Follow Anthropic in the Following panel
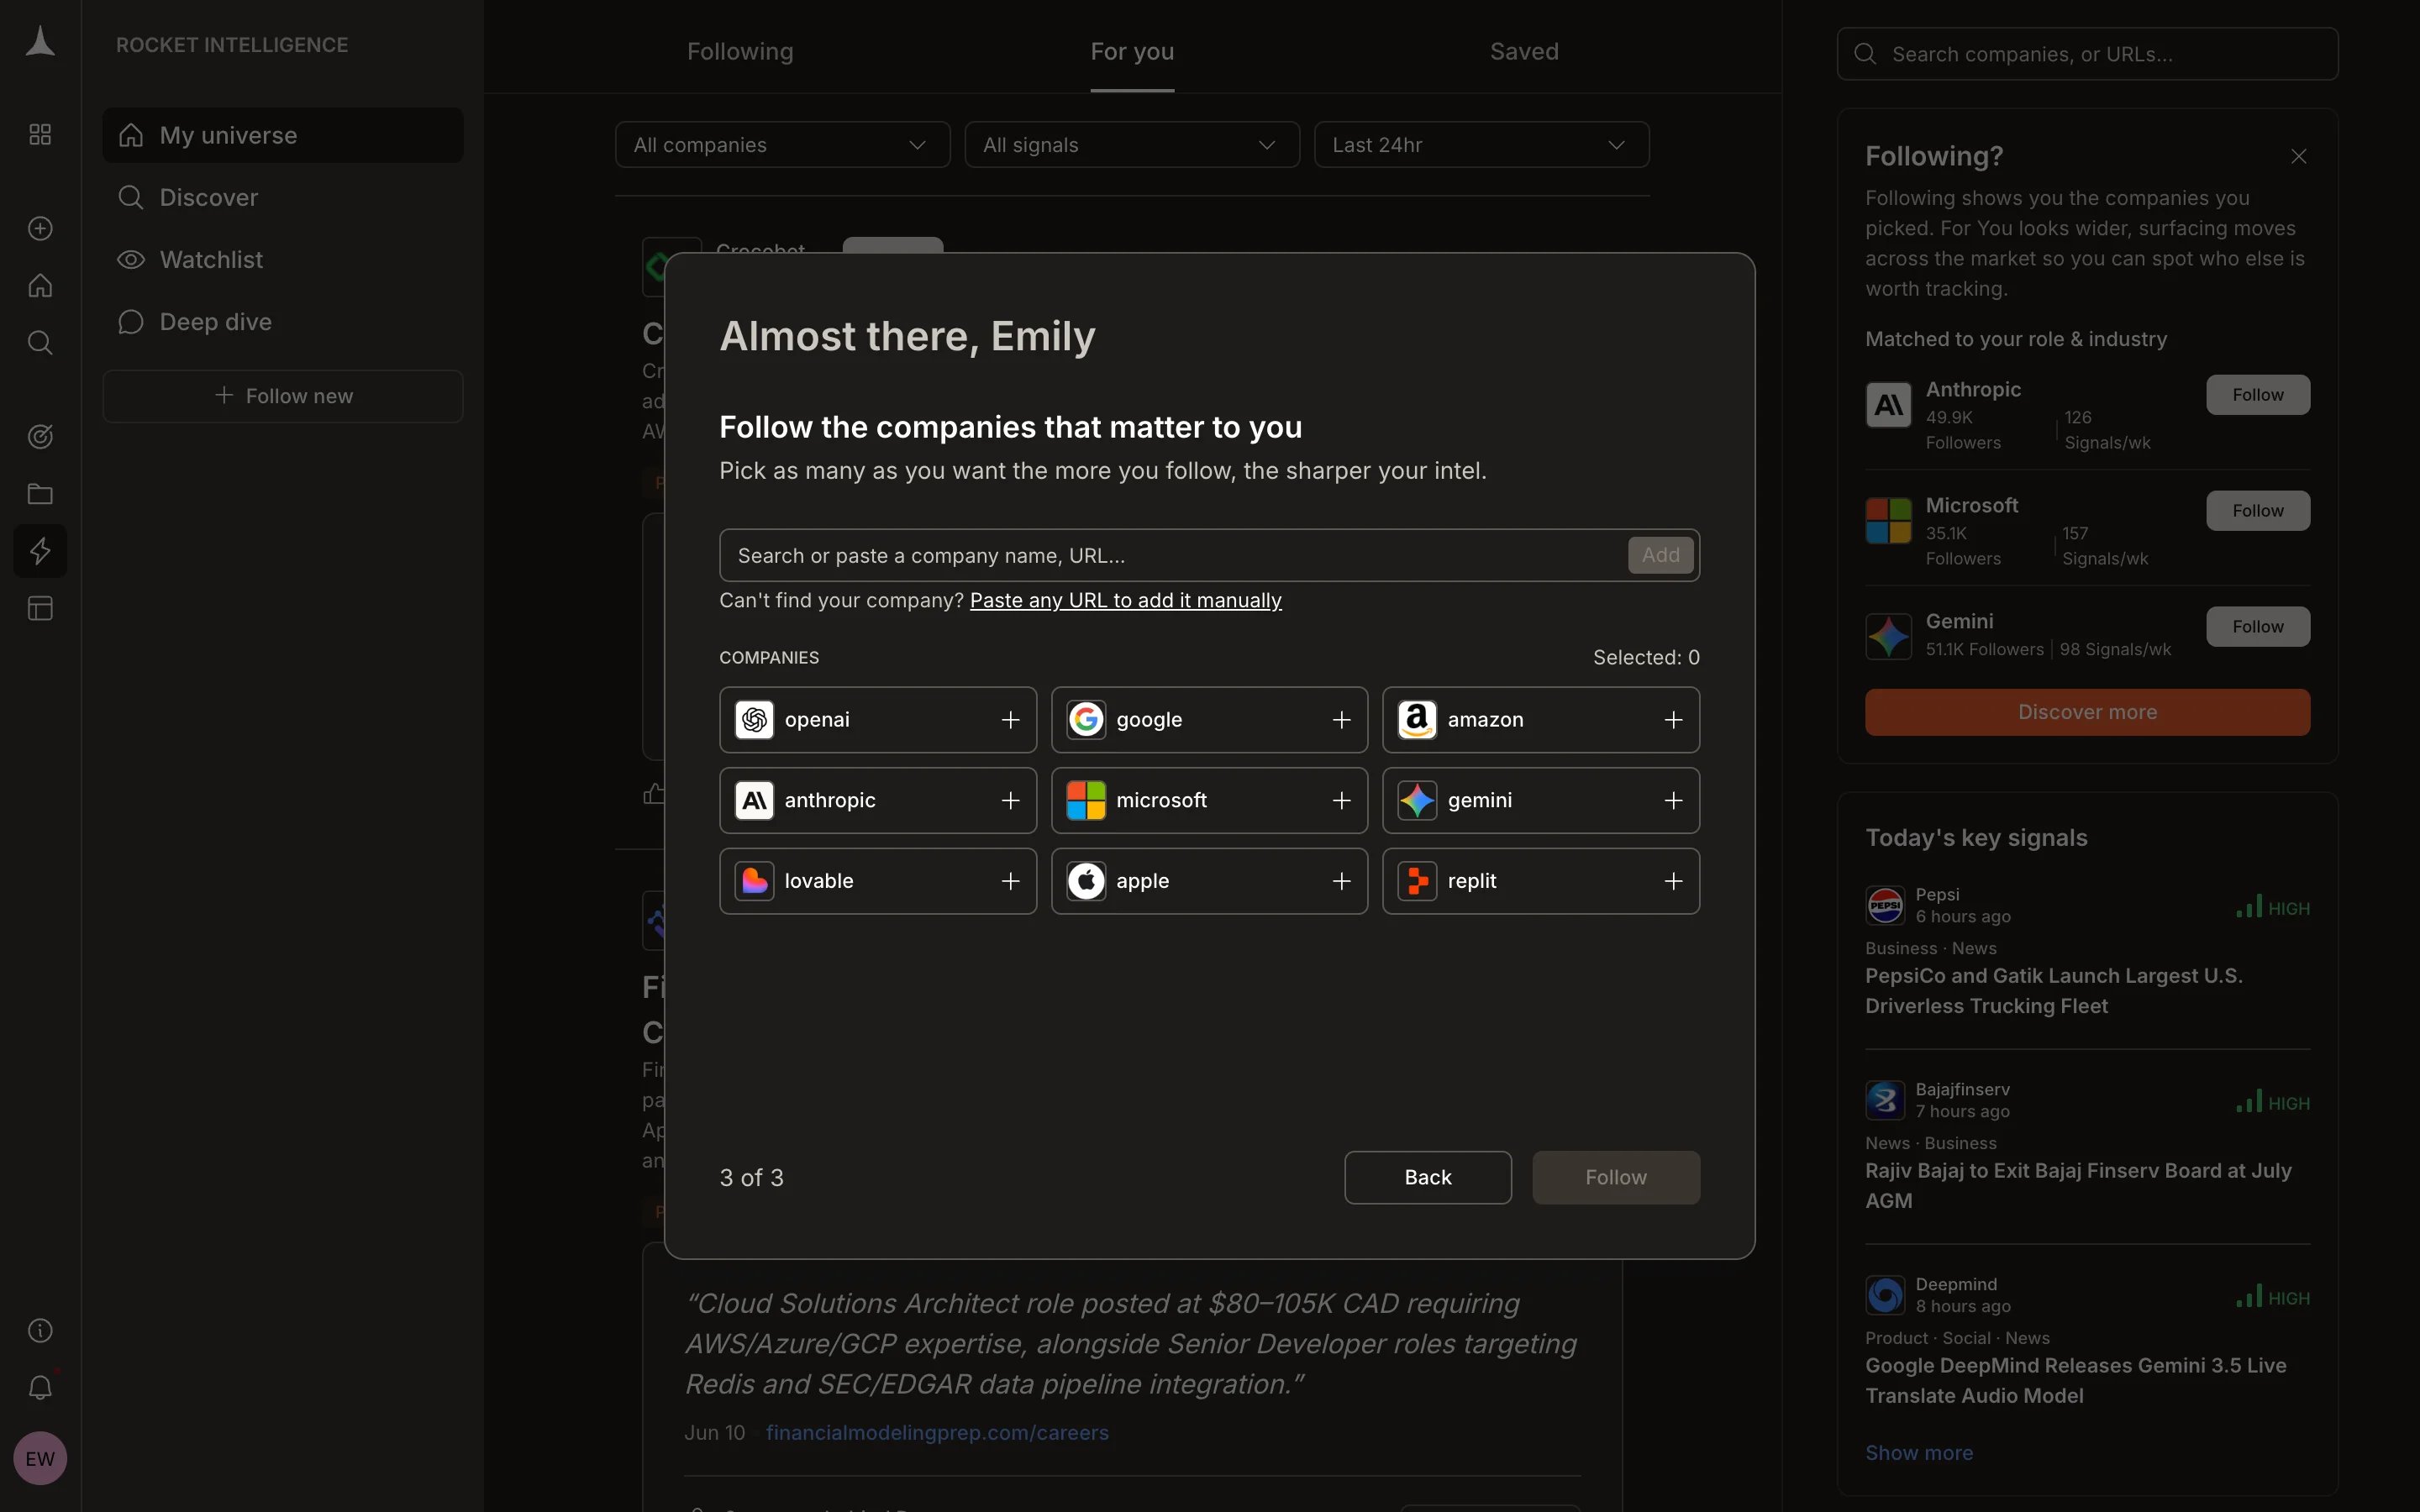The width and height of the screenshot is (2420, 1512). click(x=2257, y=395)
